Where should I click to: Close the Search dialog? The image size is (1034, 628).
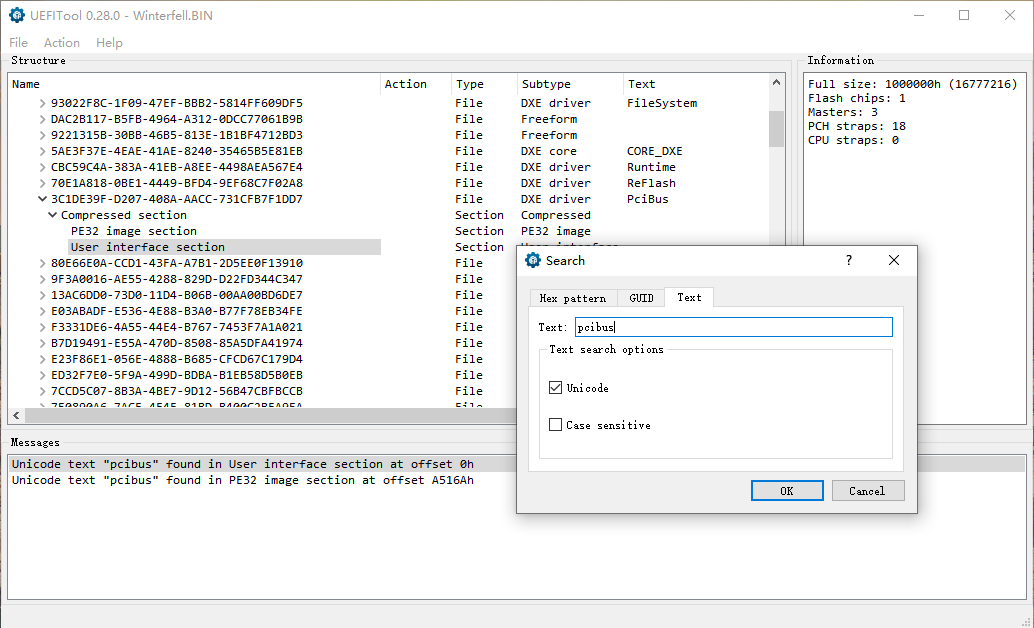tap(894, 261)
